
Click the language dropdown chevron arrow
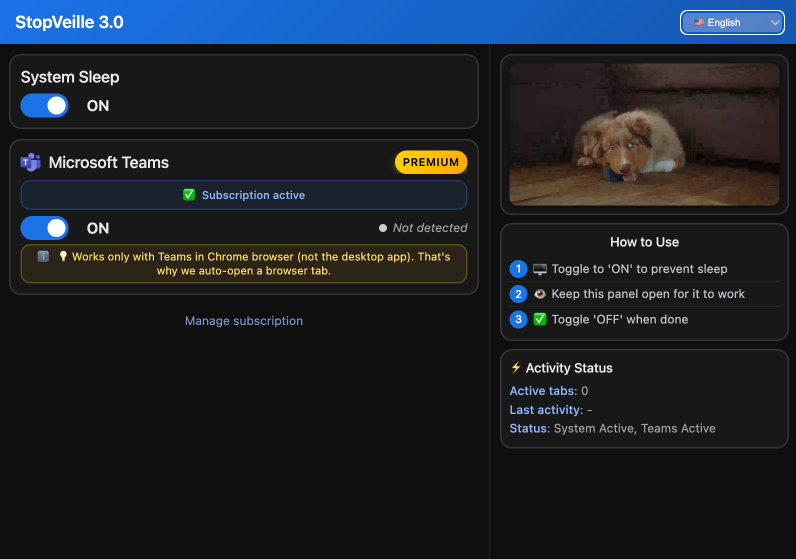point(775,22)
